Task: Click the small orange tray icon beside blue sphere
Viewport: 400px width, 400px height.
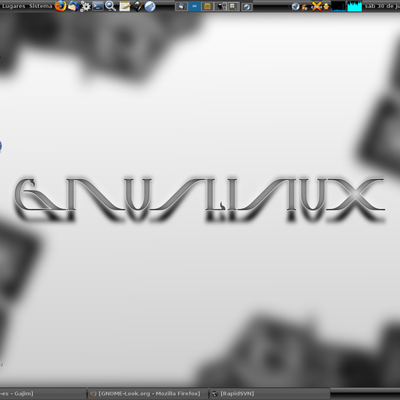Action: point(304,7)
